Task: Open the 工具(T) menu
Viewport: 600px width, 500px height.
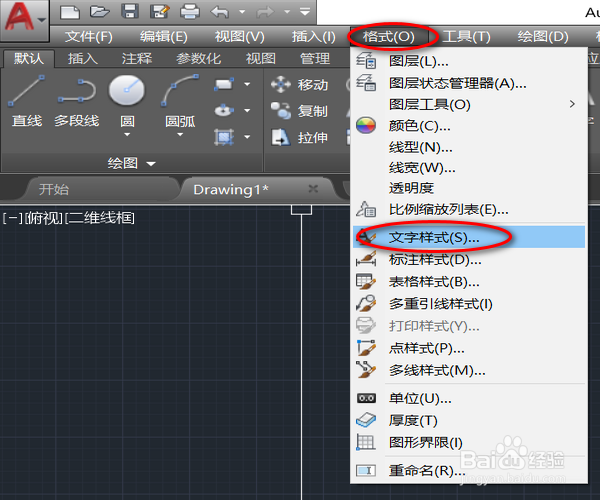Action: coord(466,37)
